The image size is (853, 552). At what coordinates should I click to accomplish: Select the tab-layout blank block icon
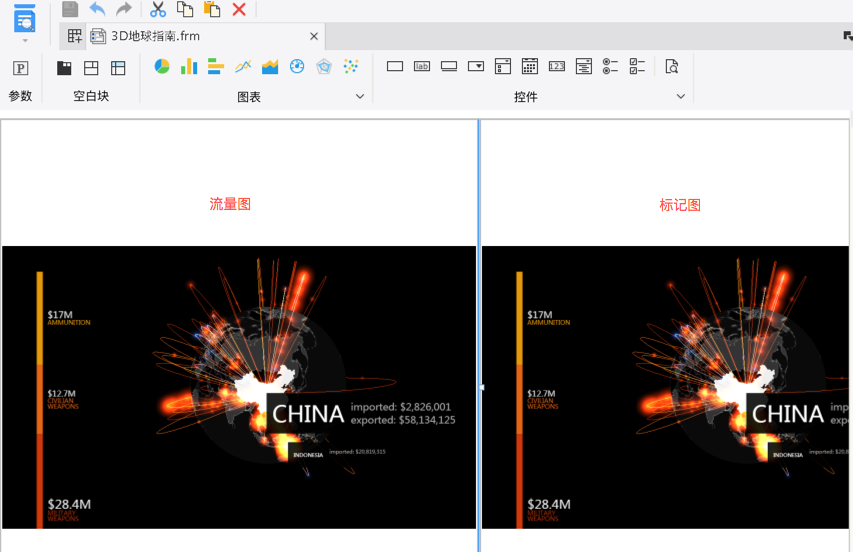point(91,68)
